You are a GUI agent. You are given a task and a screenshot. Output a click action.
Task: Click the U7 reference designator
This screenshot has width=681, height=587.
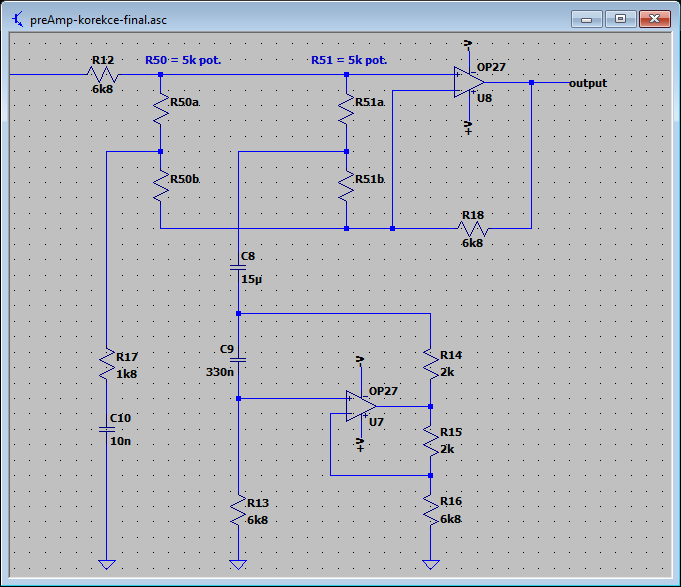click(x=376, y=422)
